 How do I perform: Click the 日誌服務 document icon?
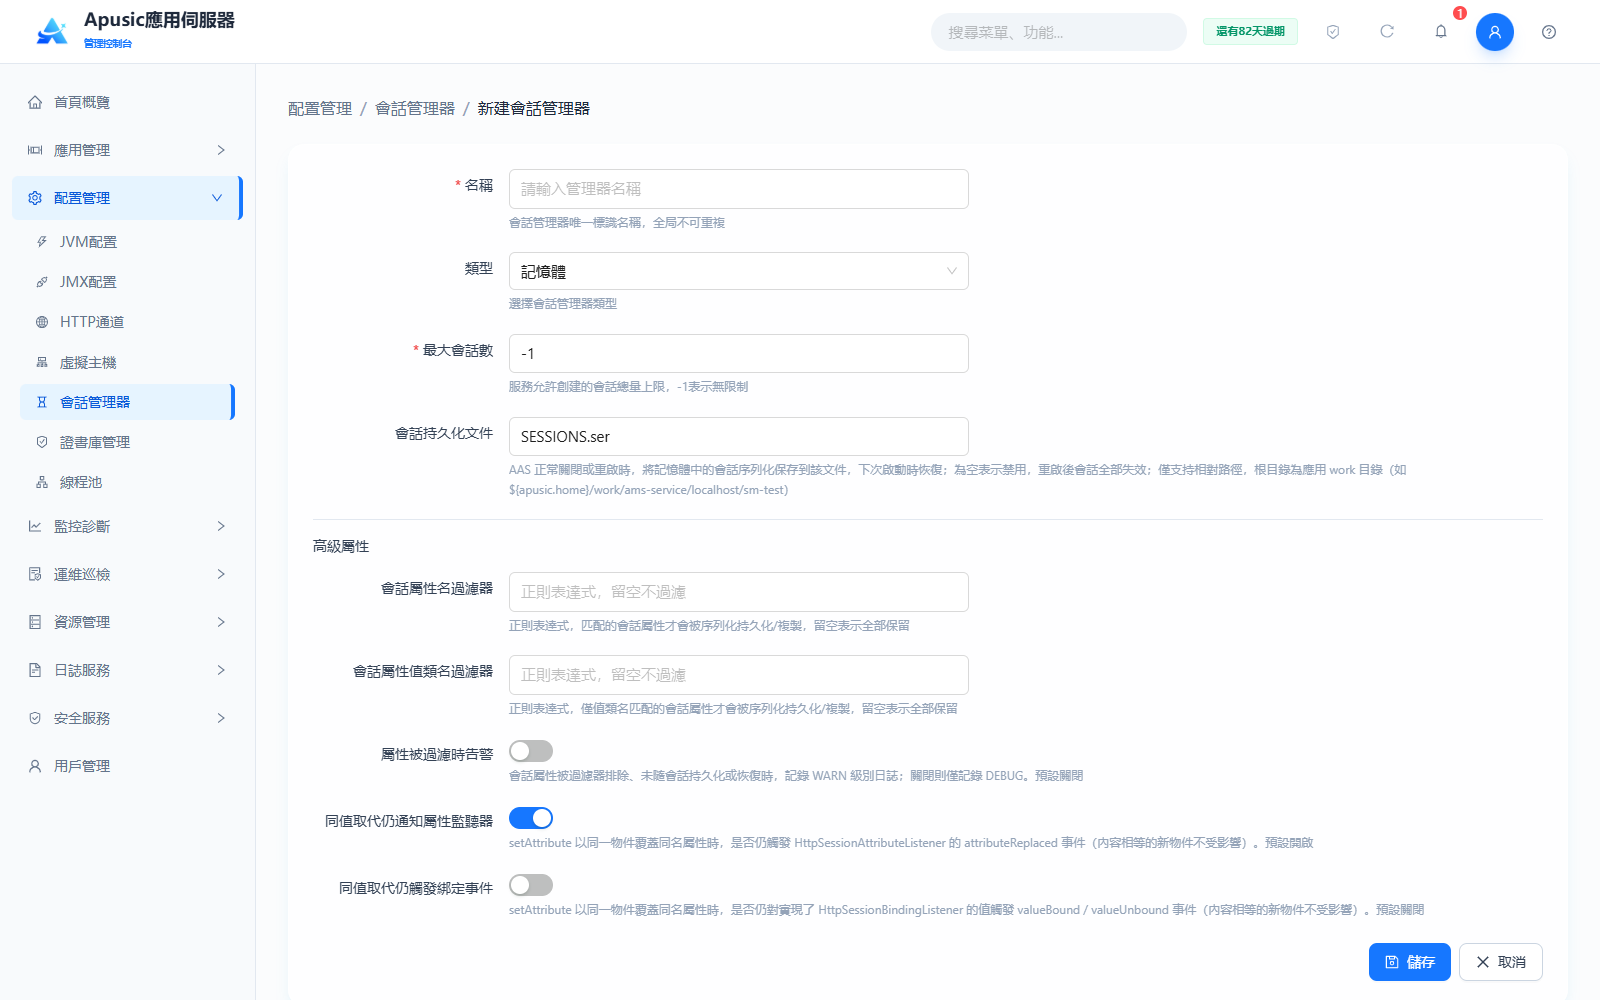[35, 670]
